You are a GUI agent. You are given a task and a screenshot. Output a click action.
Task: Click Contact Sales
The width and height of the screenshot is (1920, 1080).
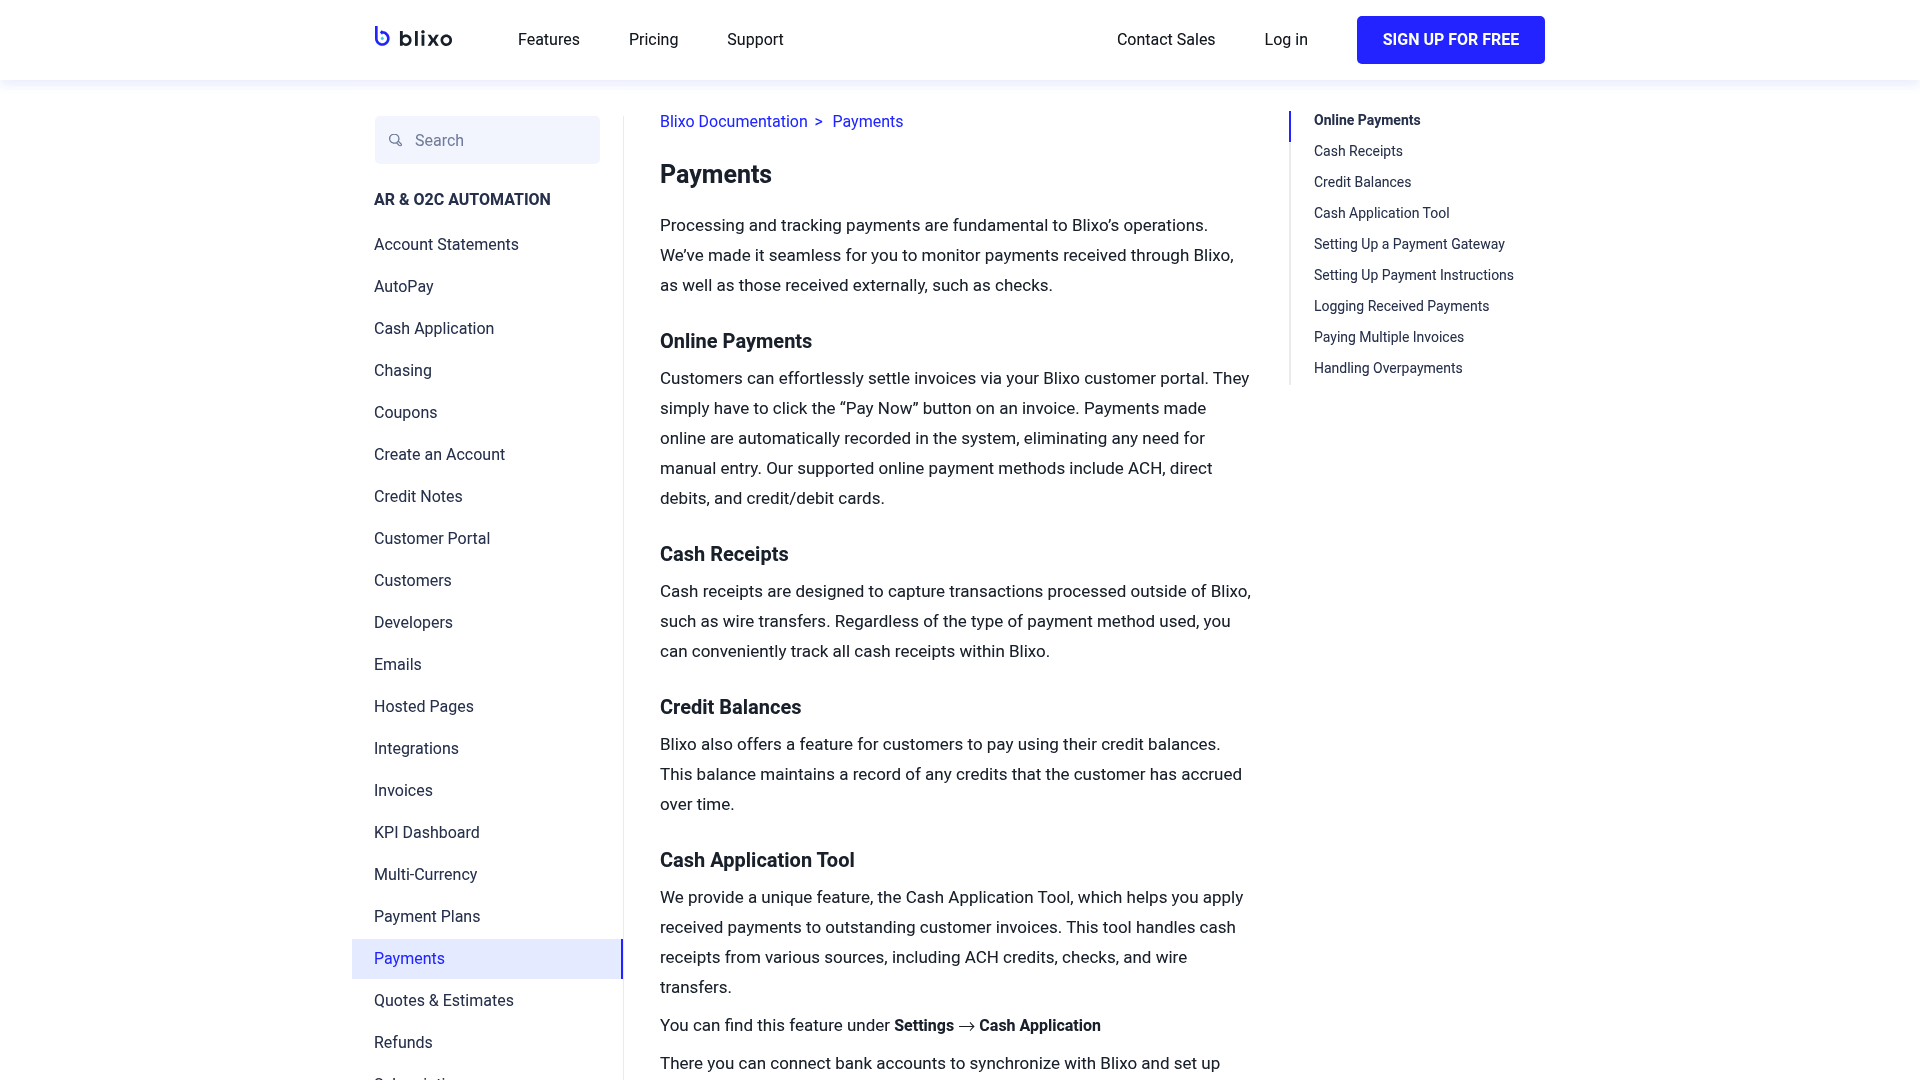(x=1165, y=39)
